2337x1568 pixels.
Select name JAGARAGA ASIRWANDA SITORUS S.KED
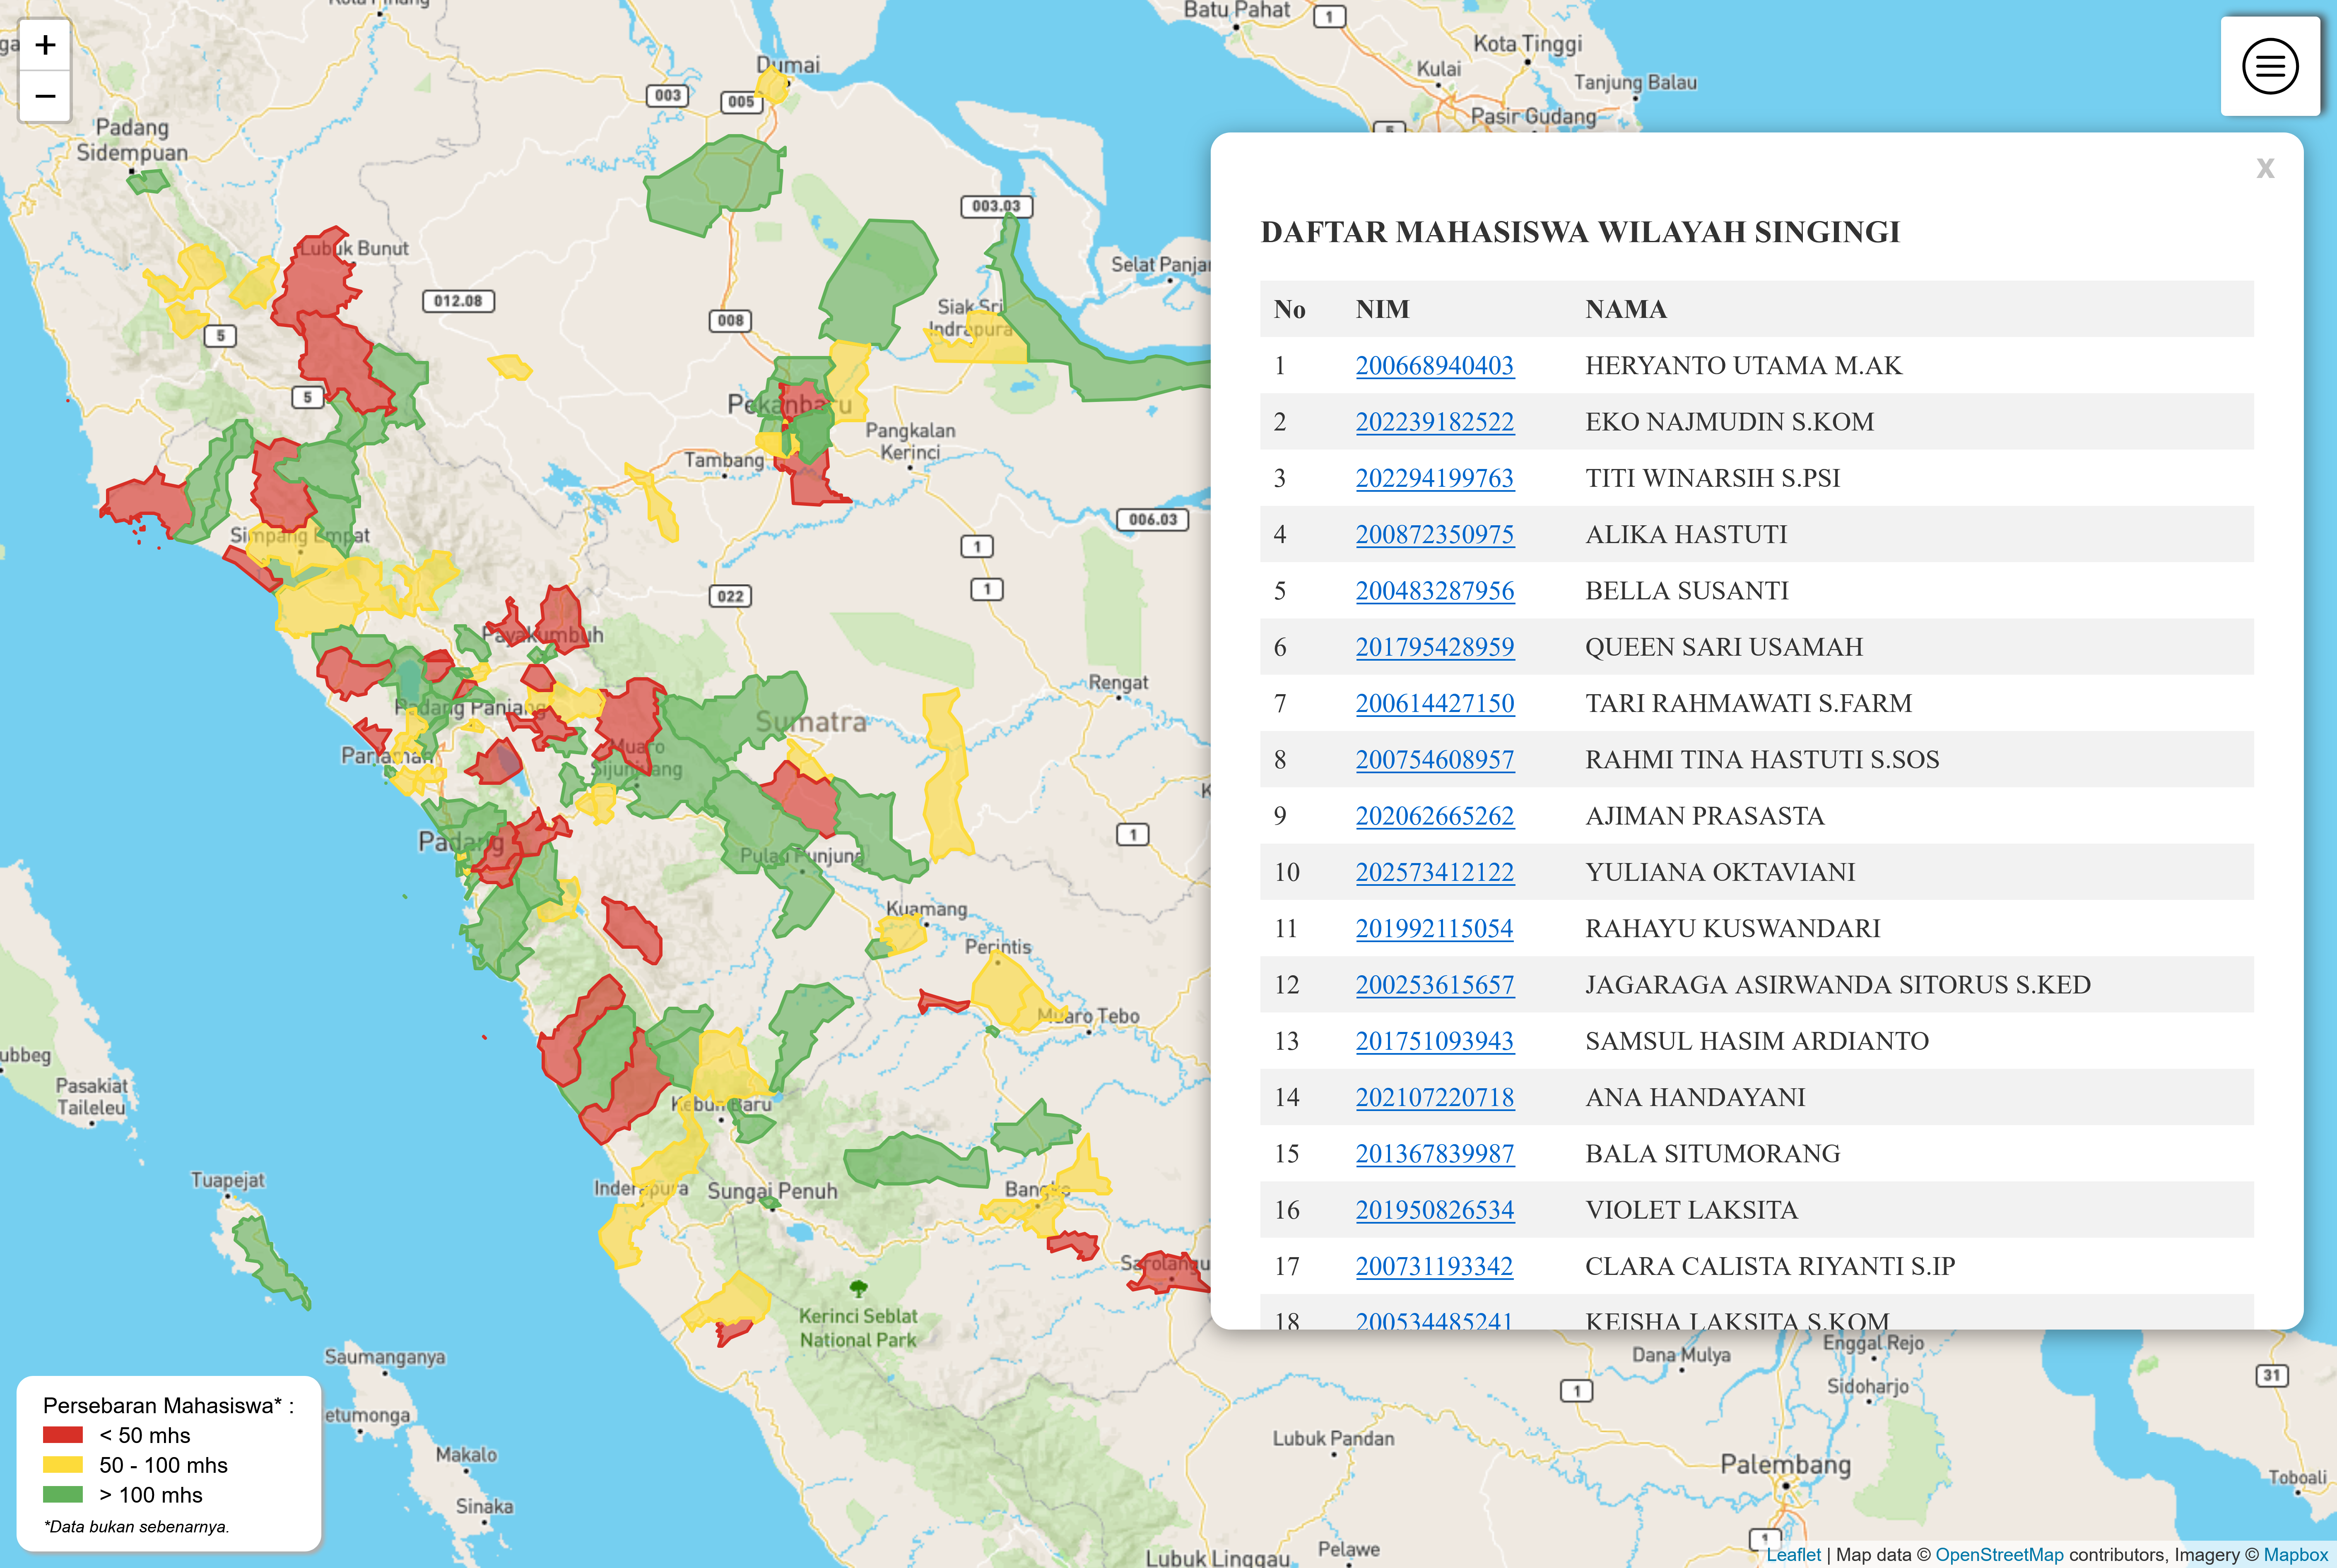[1838, 985]
